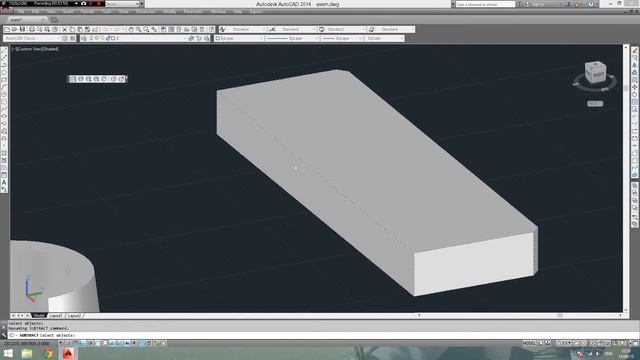The height and width of the screenshot is (360, 640).
Task: Open Layer Properties Manager icon
Action: 84,38
